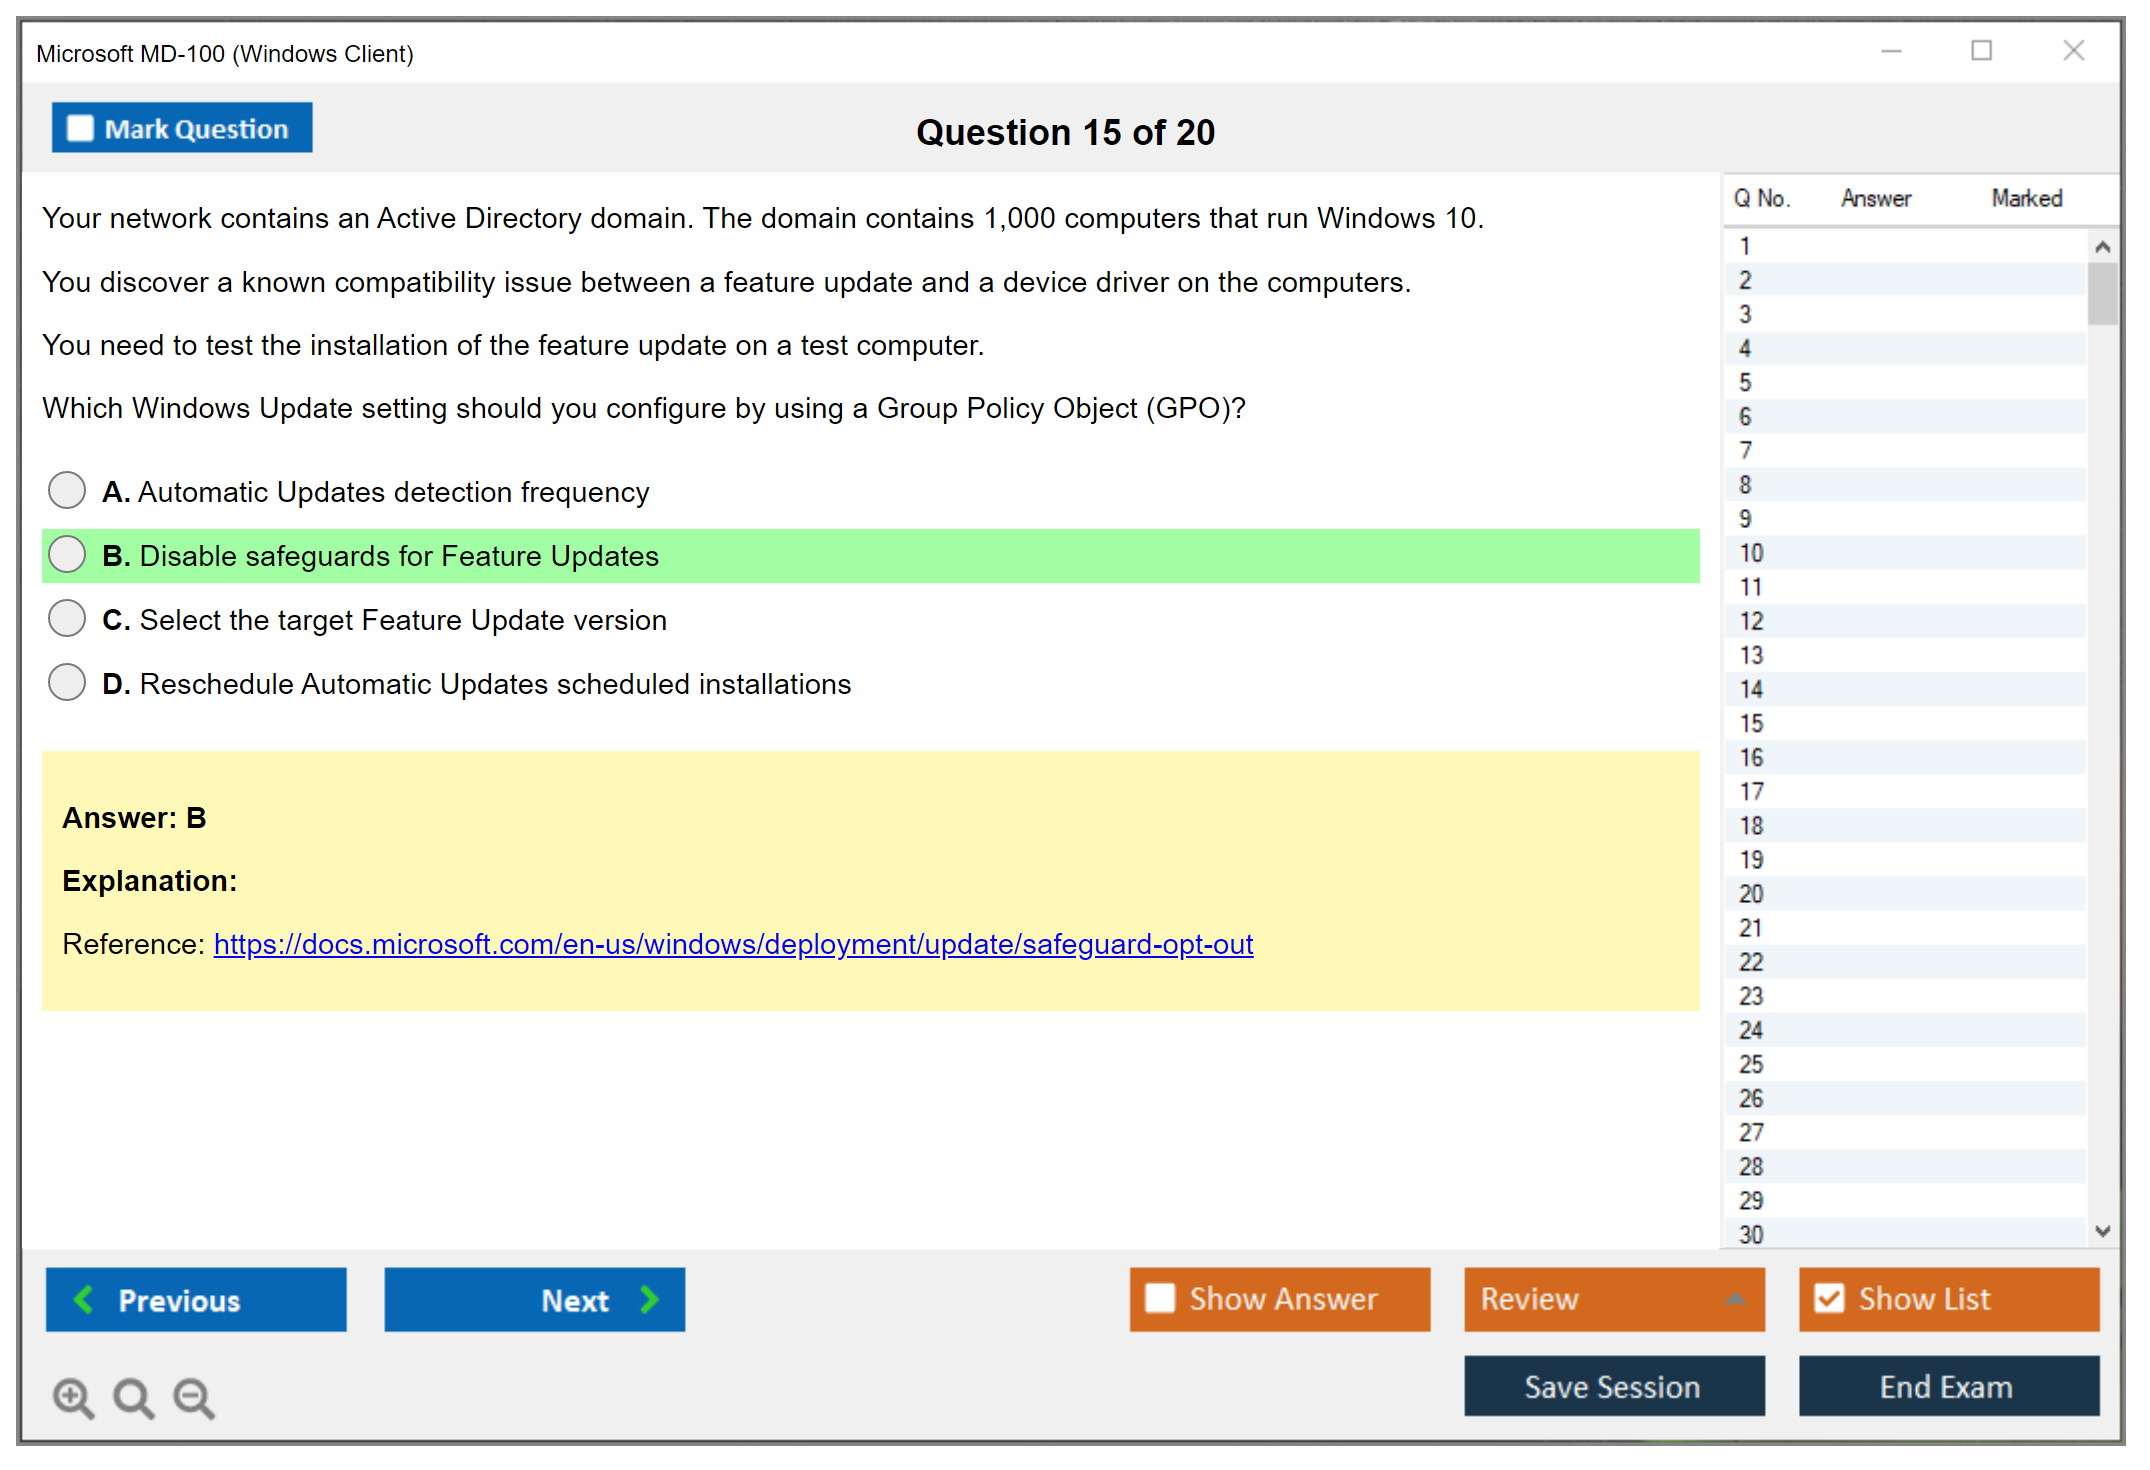Image resolution: width=2150 pixels, height=1470 pixels.
Task: Click the zoom in magnifier icon
Action: 72,1397
